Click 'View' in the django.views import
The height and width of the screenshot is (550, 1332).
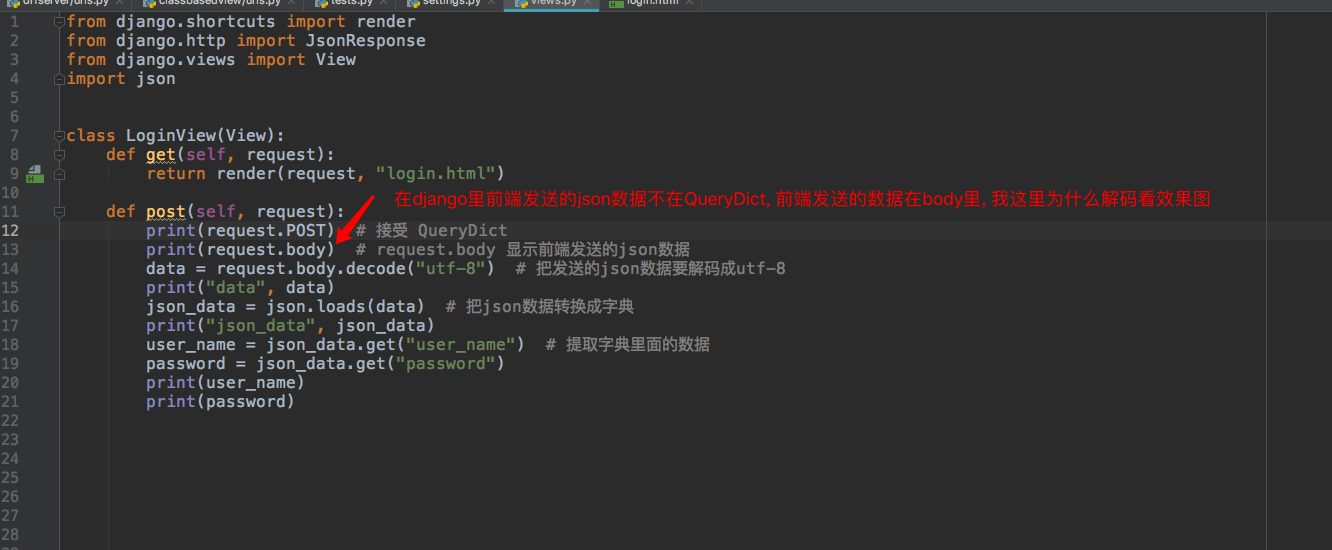click(x=335, y=59)
